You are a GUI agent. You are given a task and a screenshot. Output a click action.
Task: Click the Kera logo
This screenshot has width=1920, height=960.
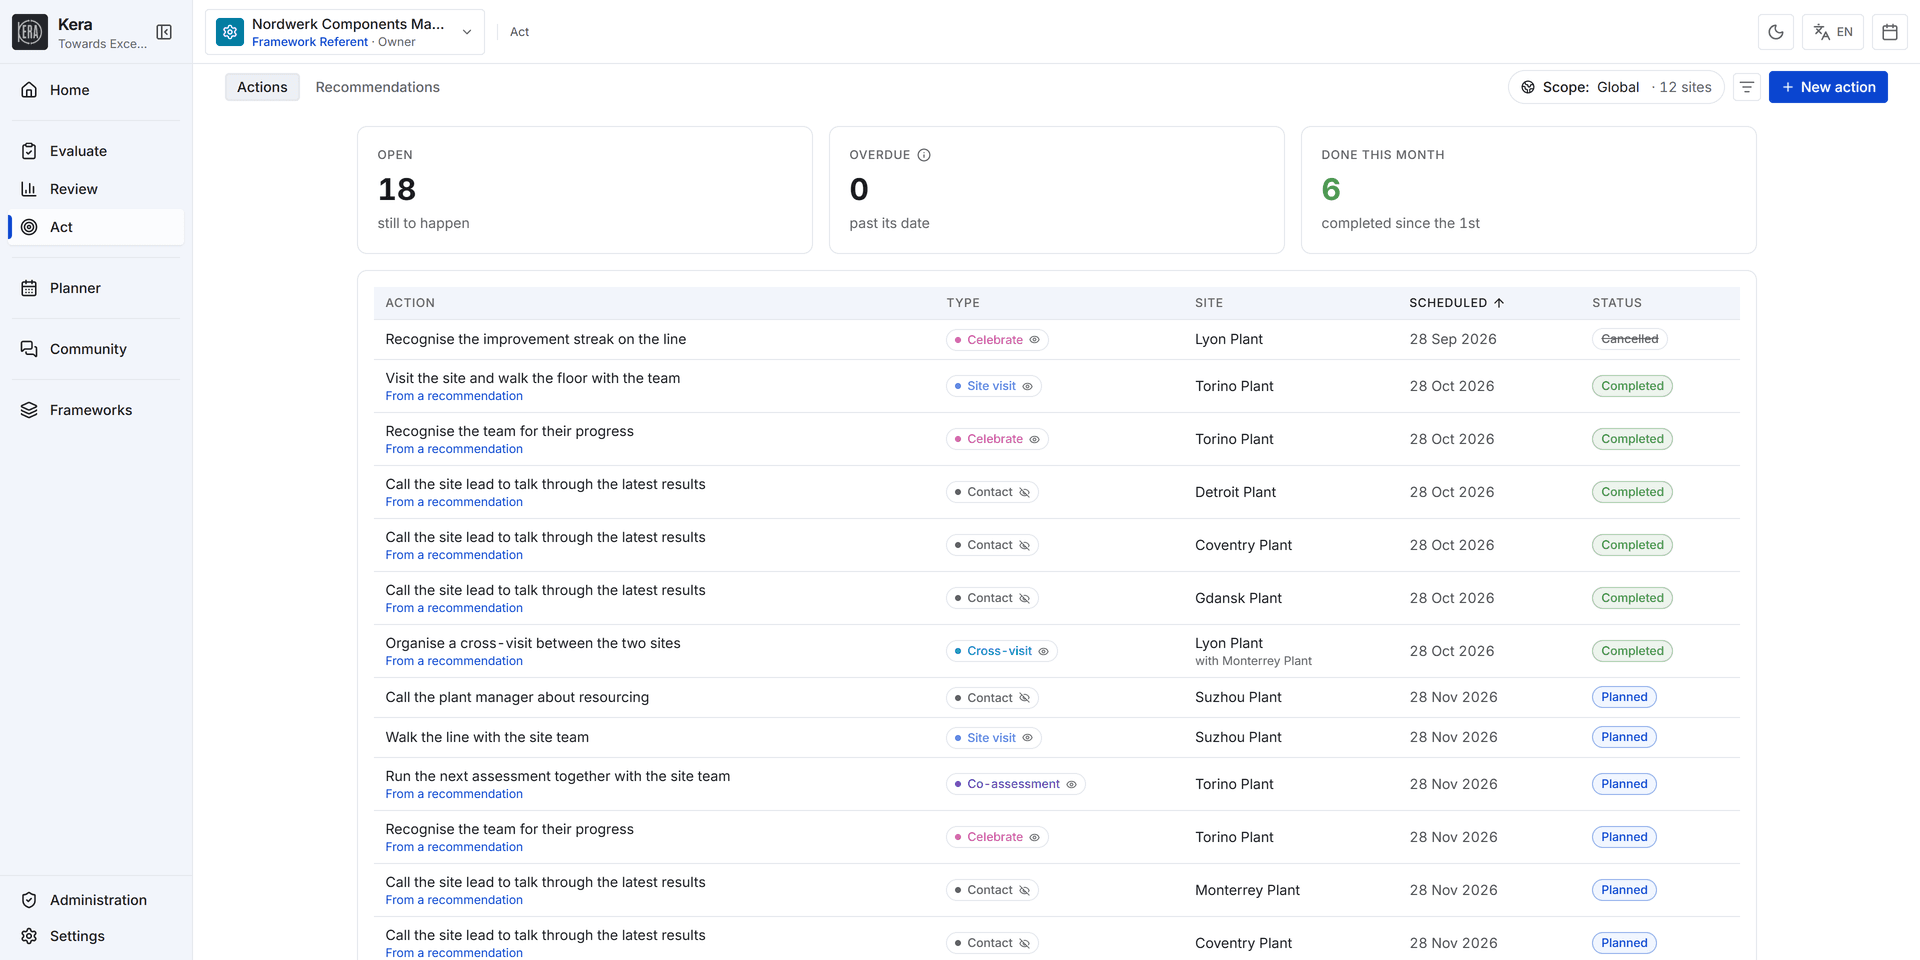(x=30, y=32)
